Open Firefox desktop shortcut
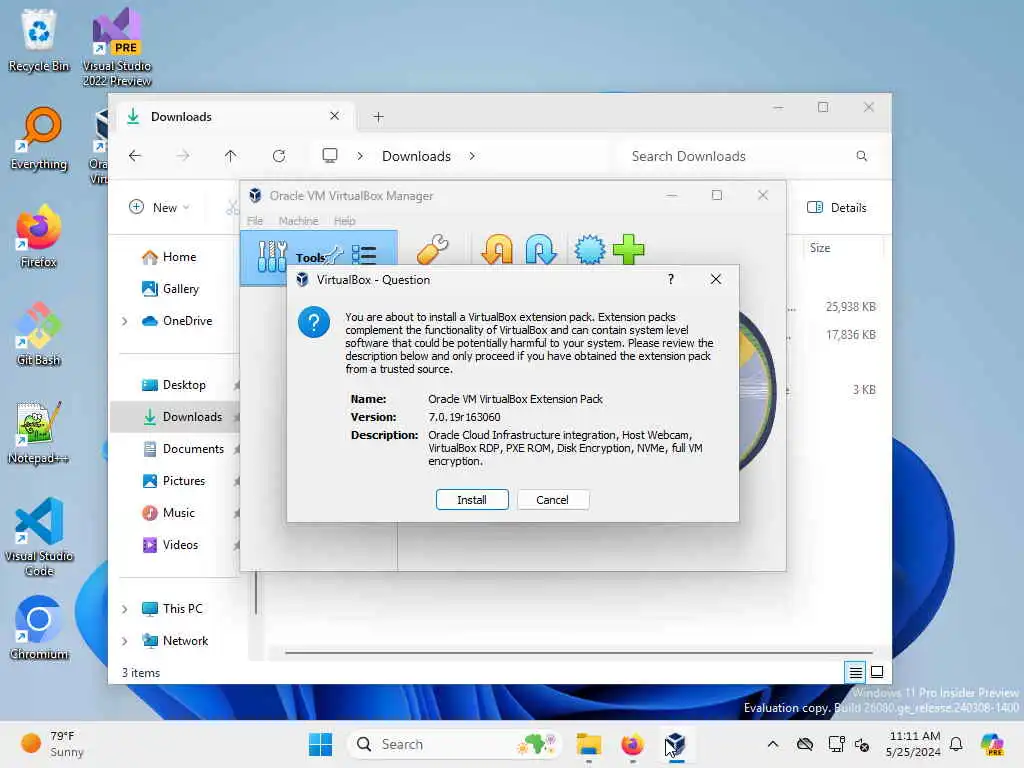 pyautogui.click(x=39, y=236)
